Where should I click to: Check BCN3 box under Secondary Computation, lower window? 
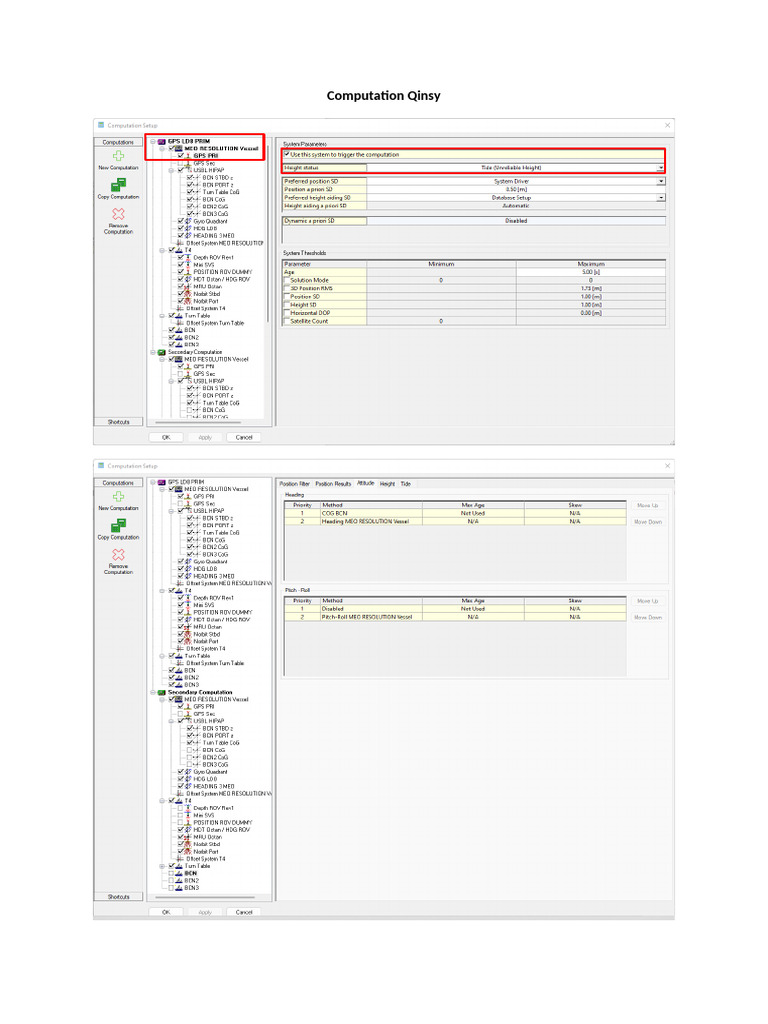[171, 888]
